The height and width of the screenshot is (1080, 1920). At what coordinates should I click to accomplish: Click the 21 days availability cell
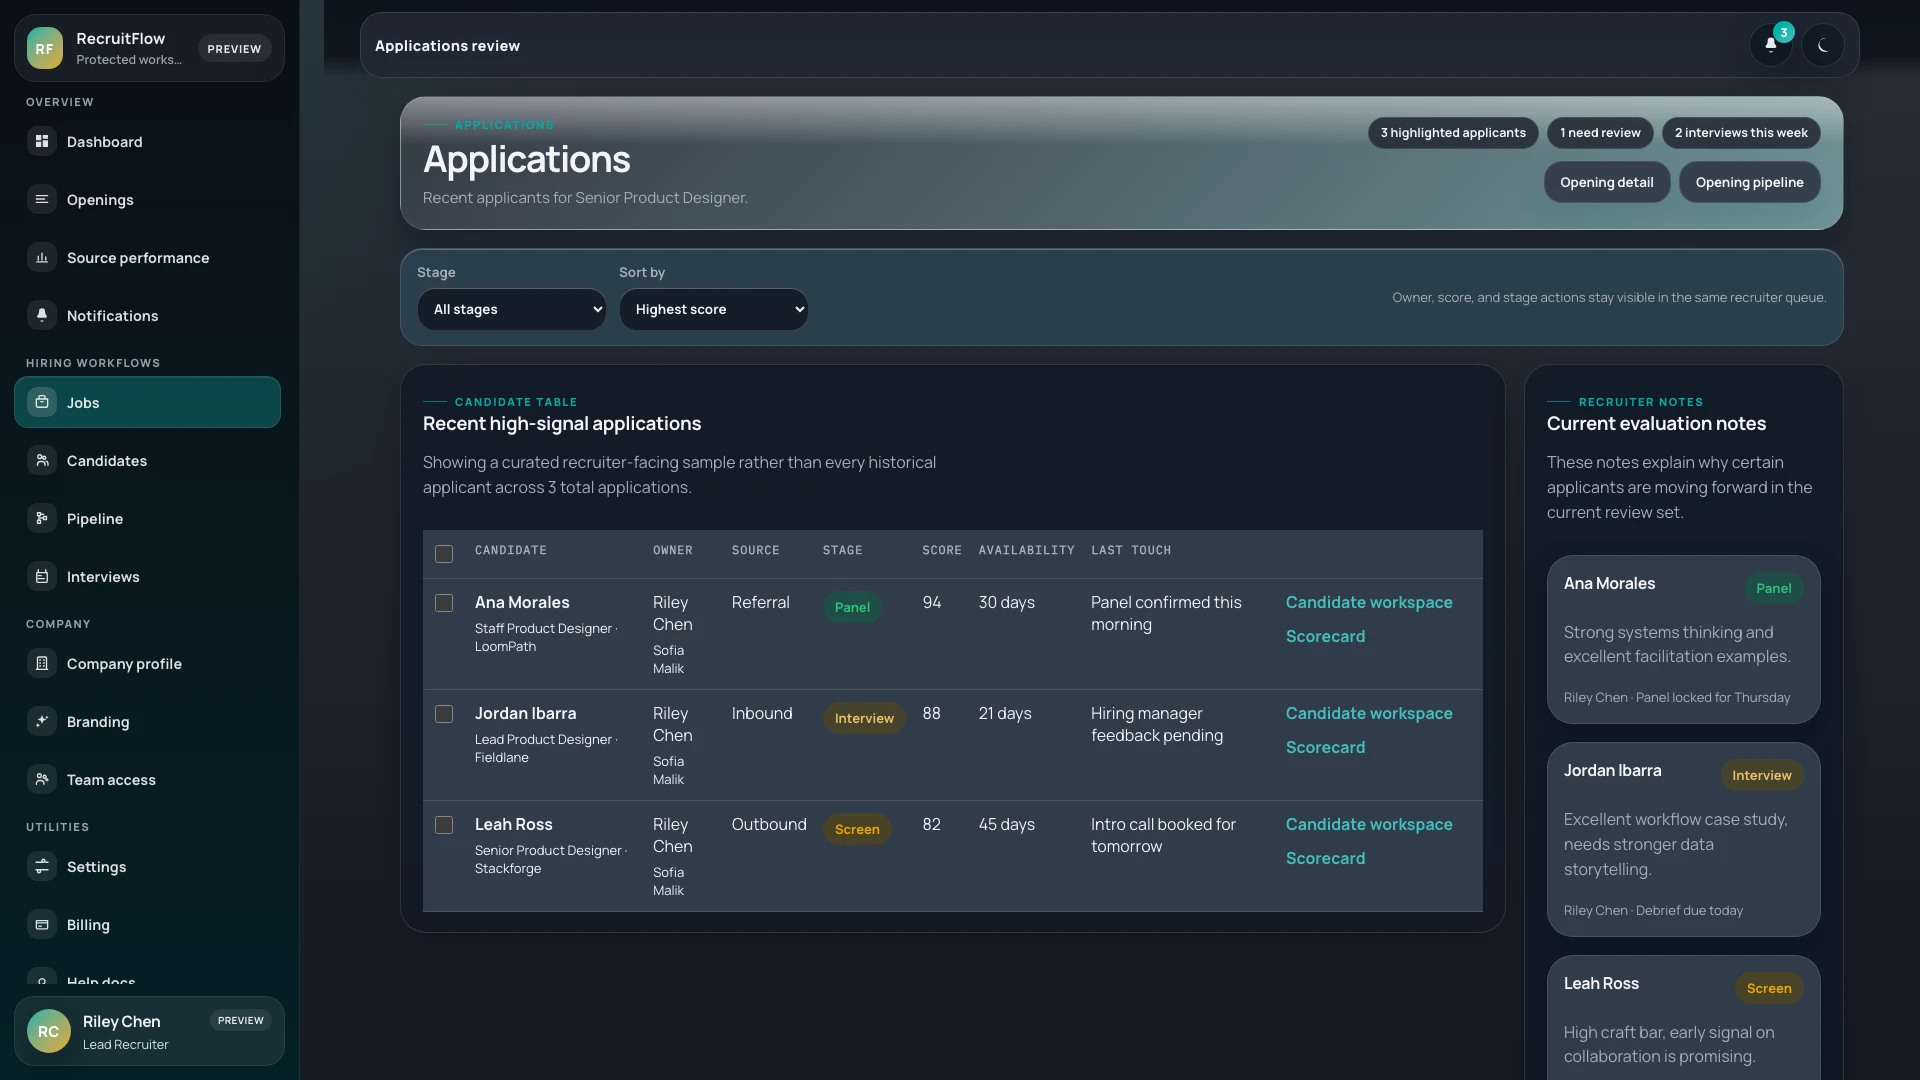coord(1004,713)
